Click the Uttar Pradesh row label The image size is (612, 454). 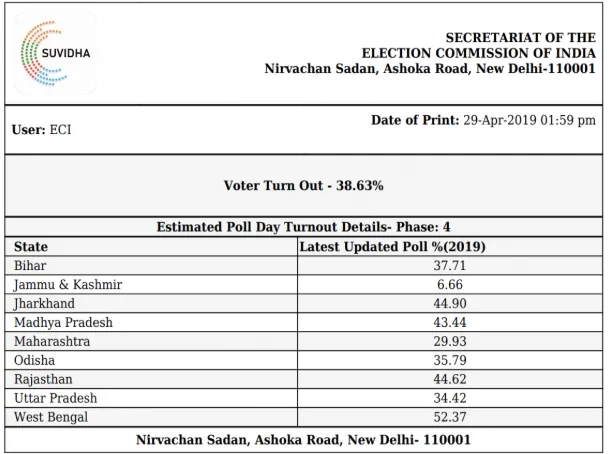coord(56,399)
